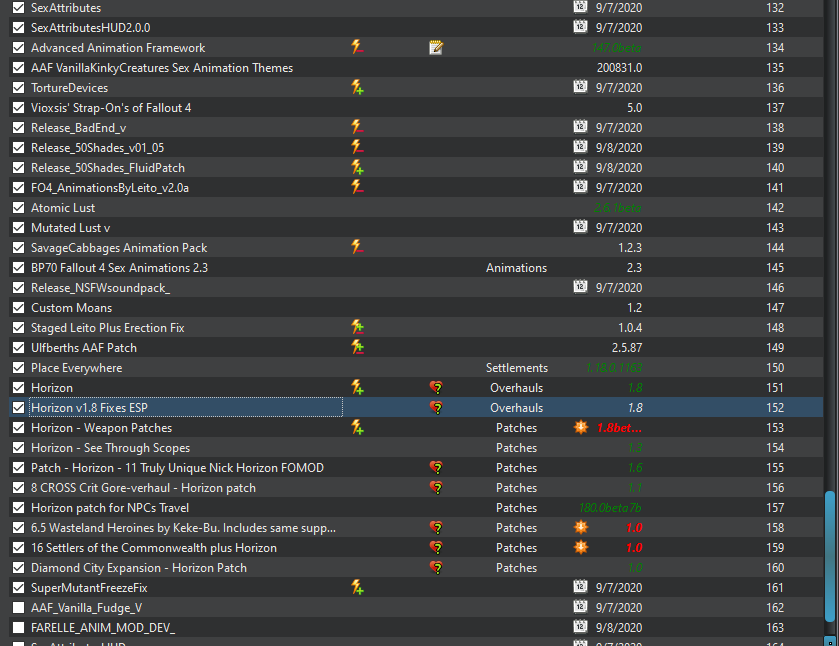Click the conflict icon on Staged Leito Plus Erection Fix
The height and width of the screenshot is (646, 839).
pyautogui.click(x=357, y=328)
